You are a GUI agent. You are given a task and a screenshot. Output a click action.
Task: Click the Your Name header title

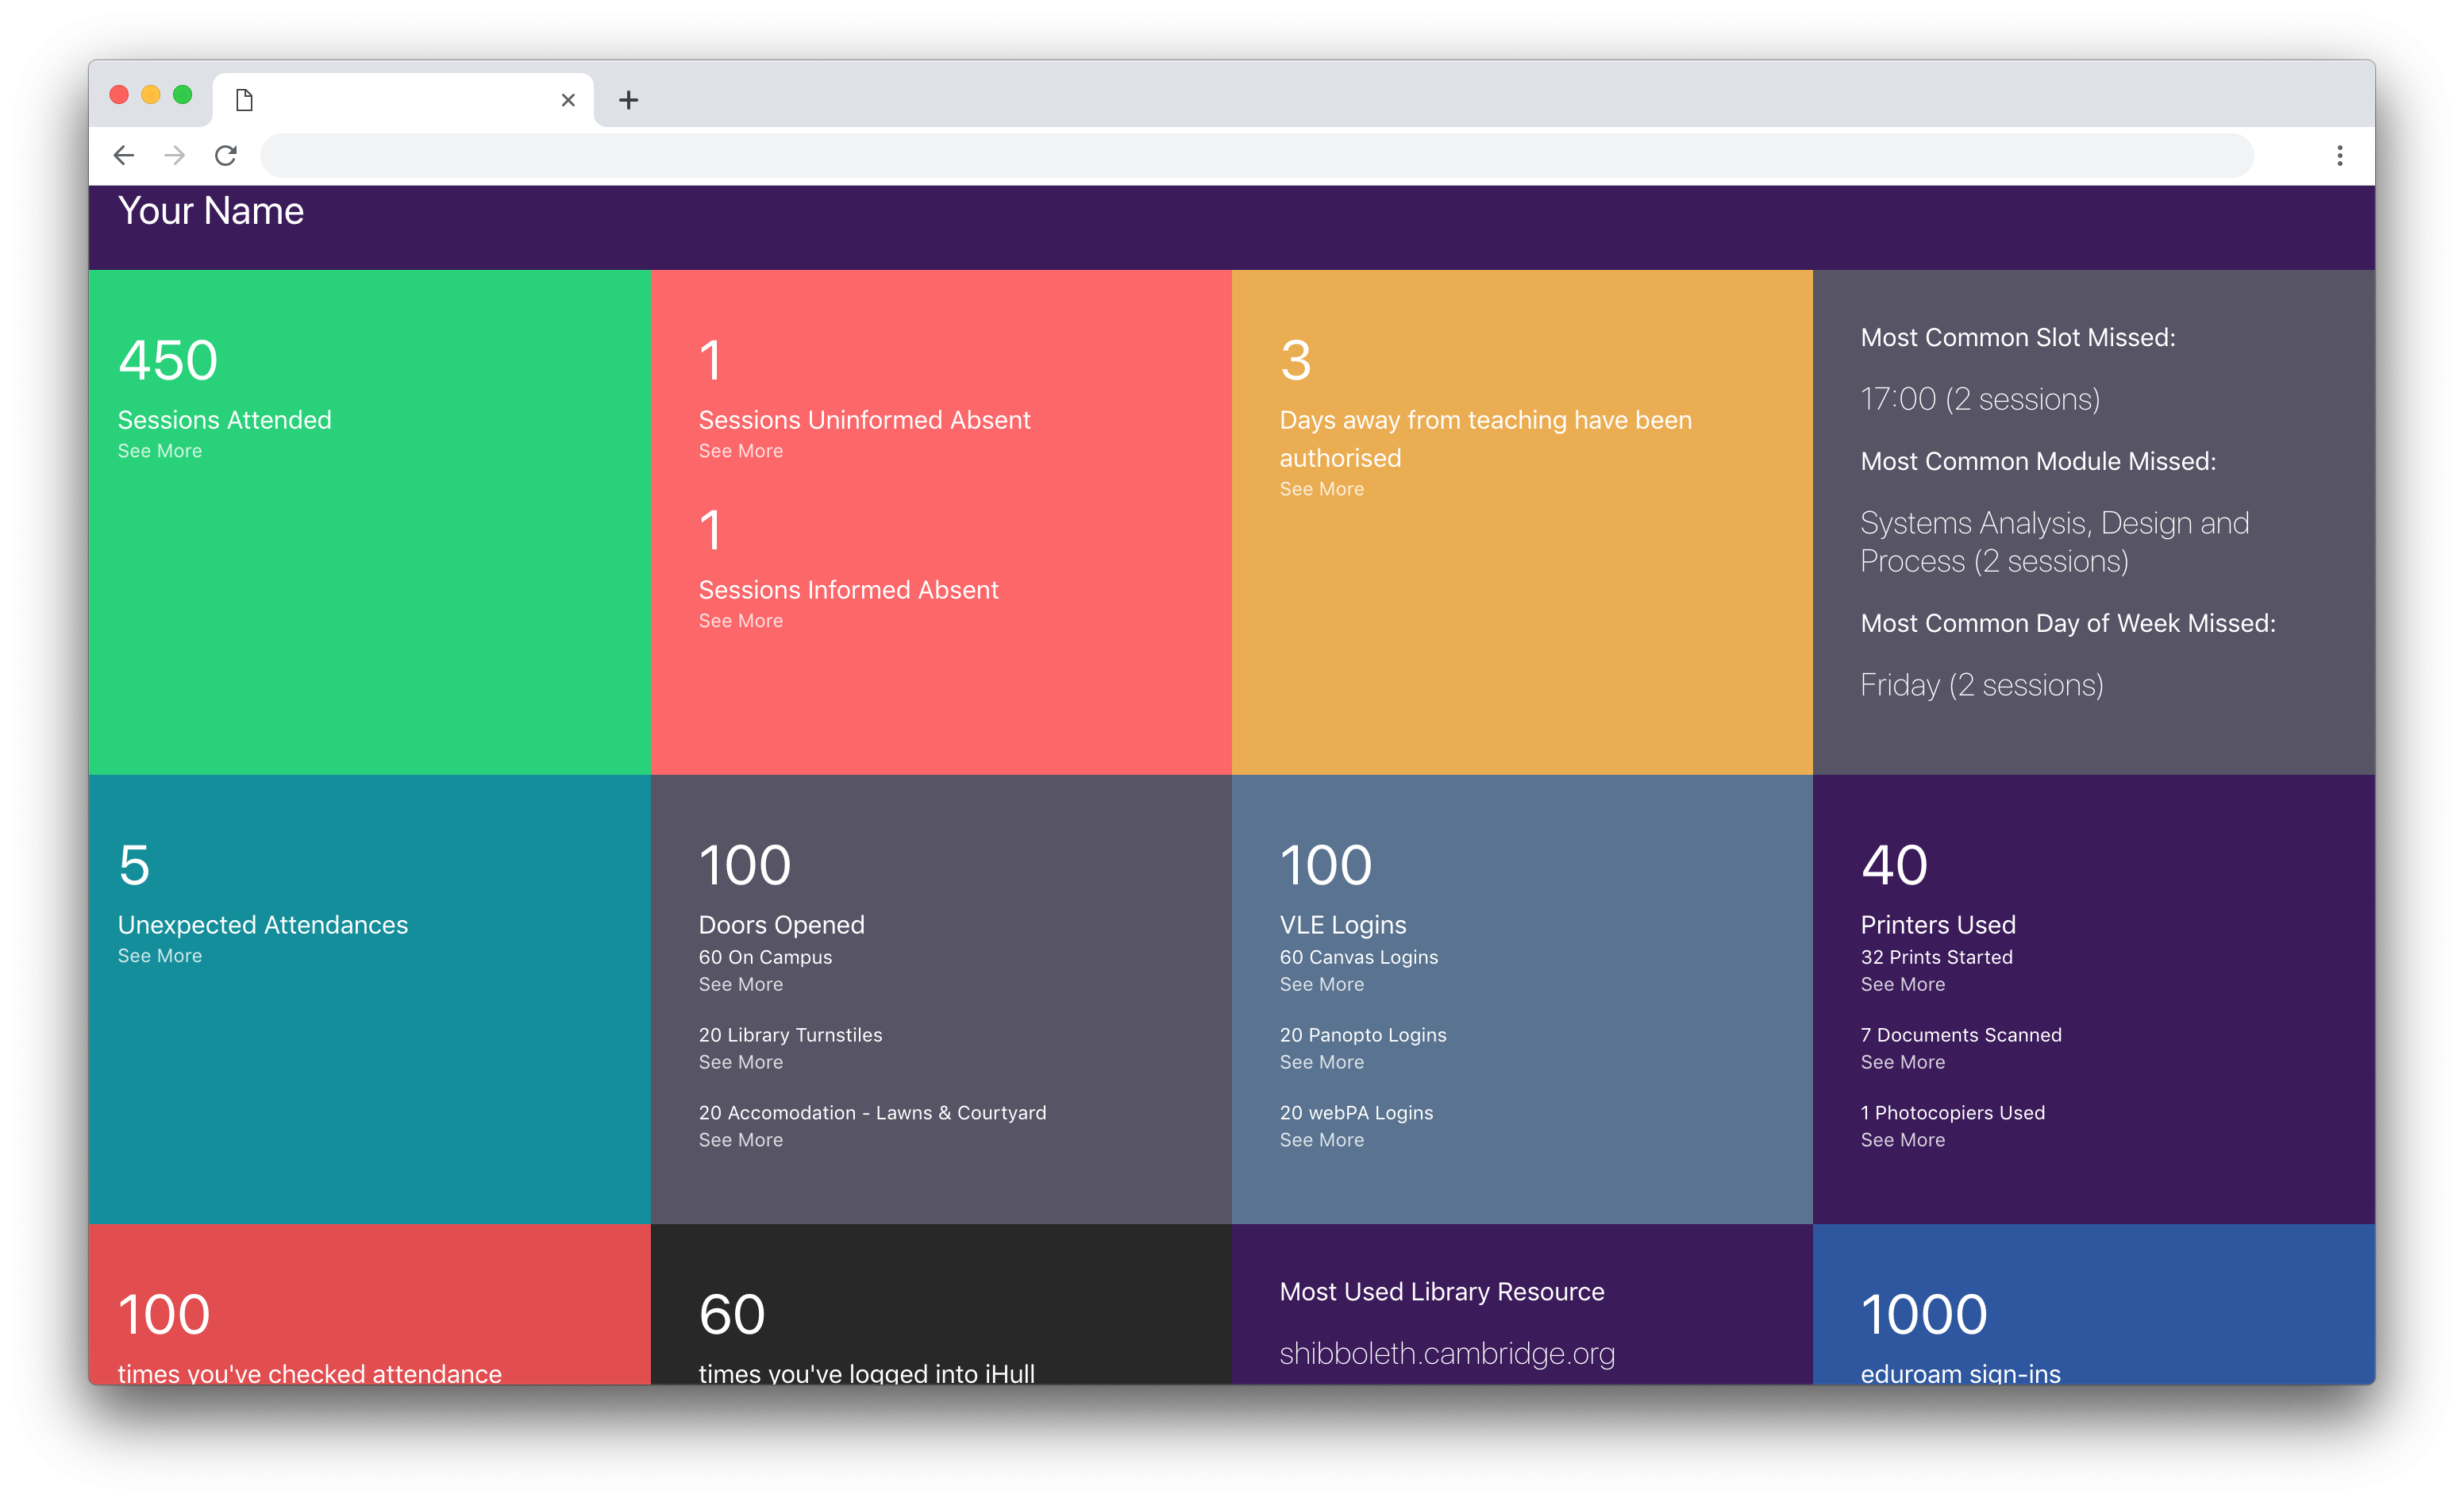(x=211, y=211)
